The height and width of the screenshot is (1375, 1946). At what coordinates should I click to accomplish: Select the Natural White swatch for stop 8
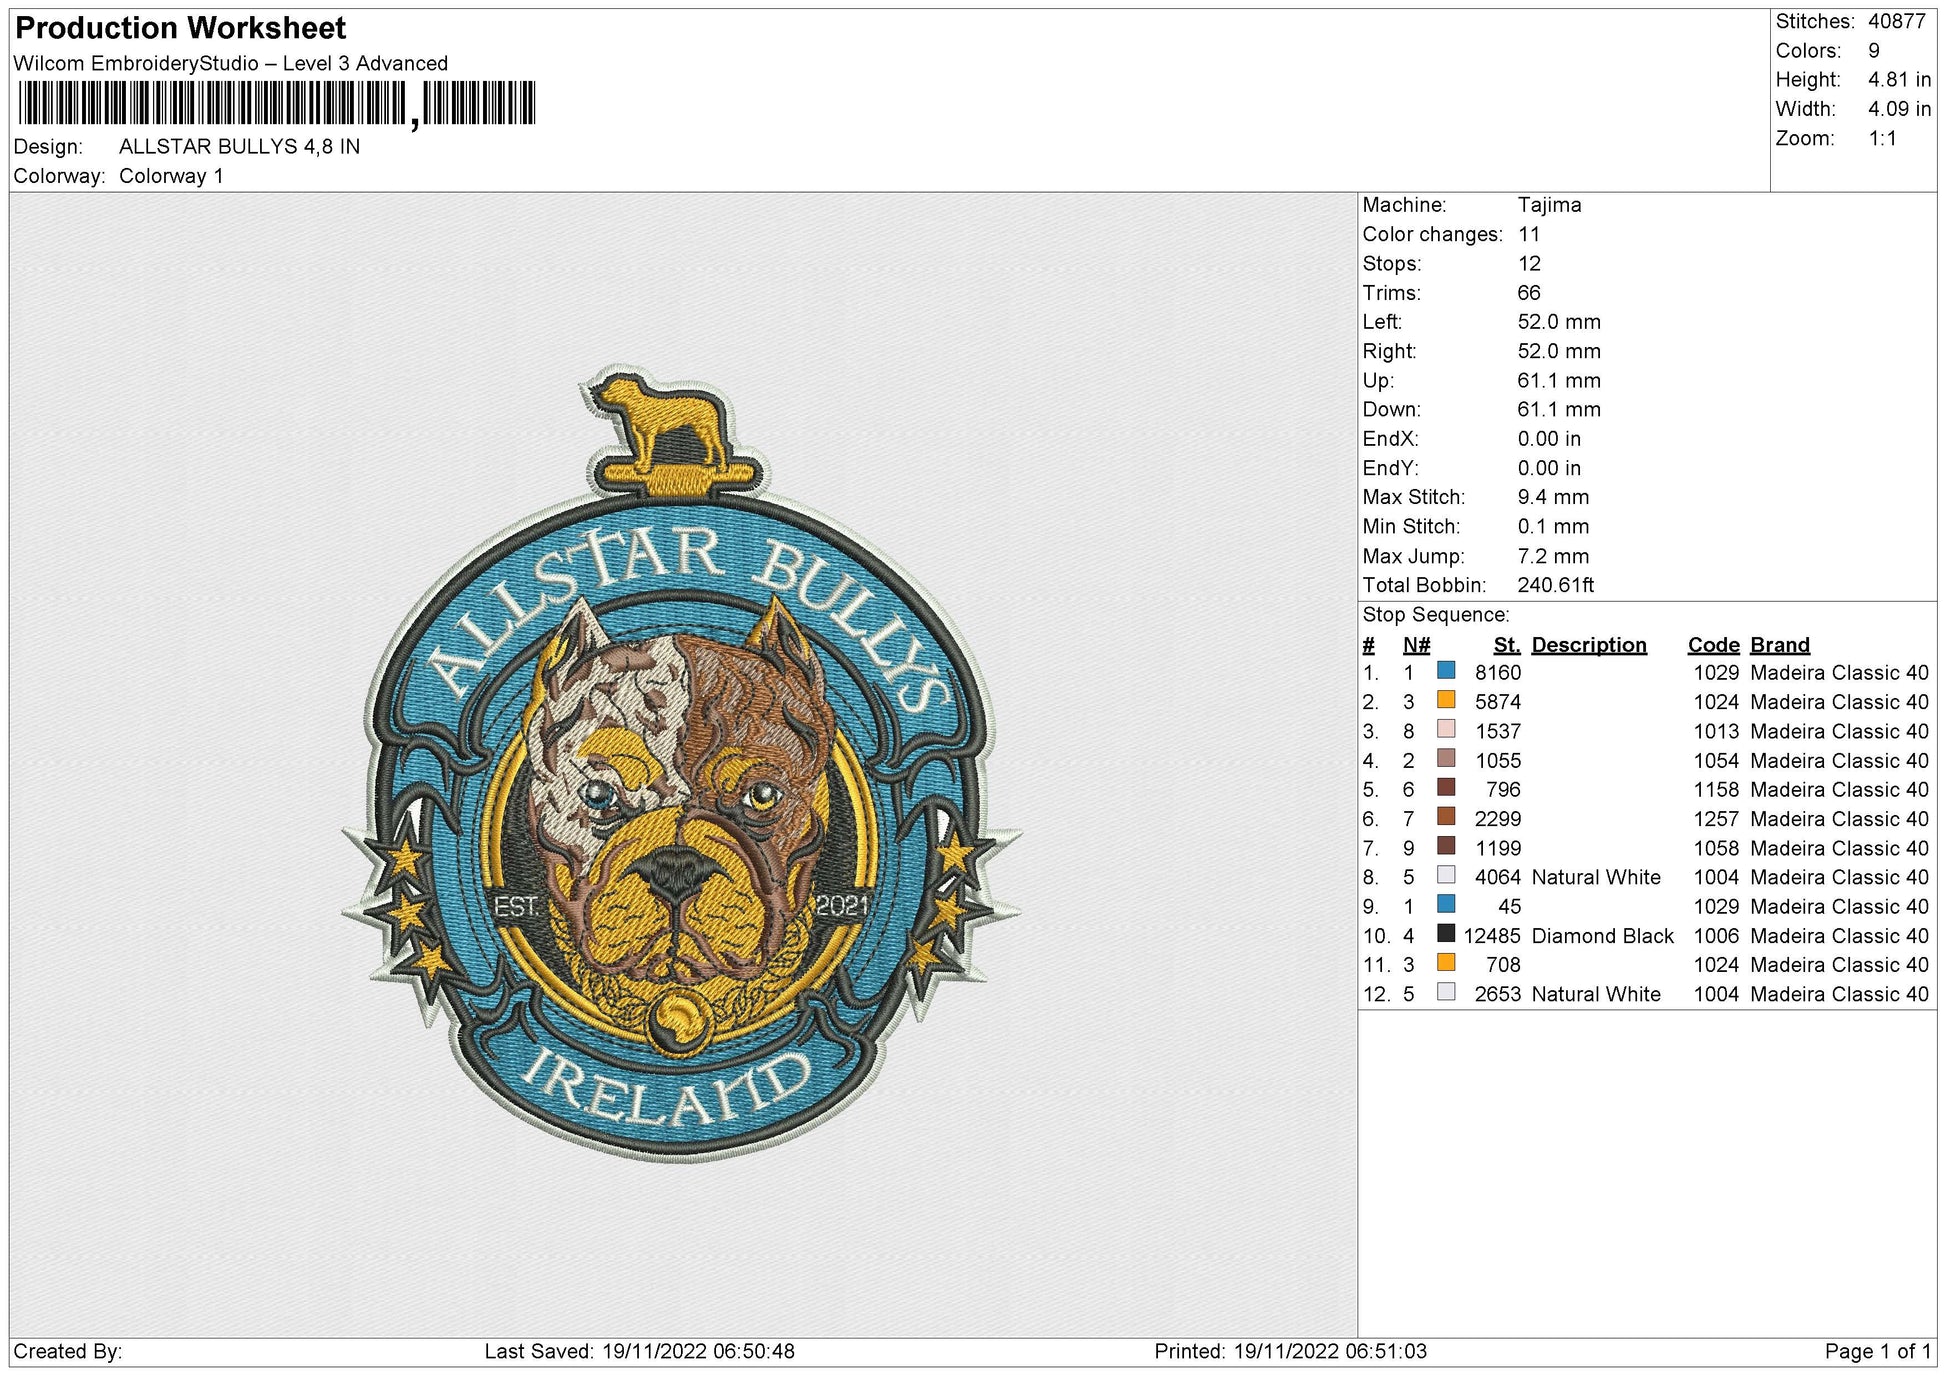pos(1446,874)
